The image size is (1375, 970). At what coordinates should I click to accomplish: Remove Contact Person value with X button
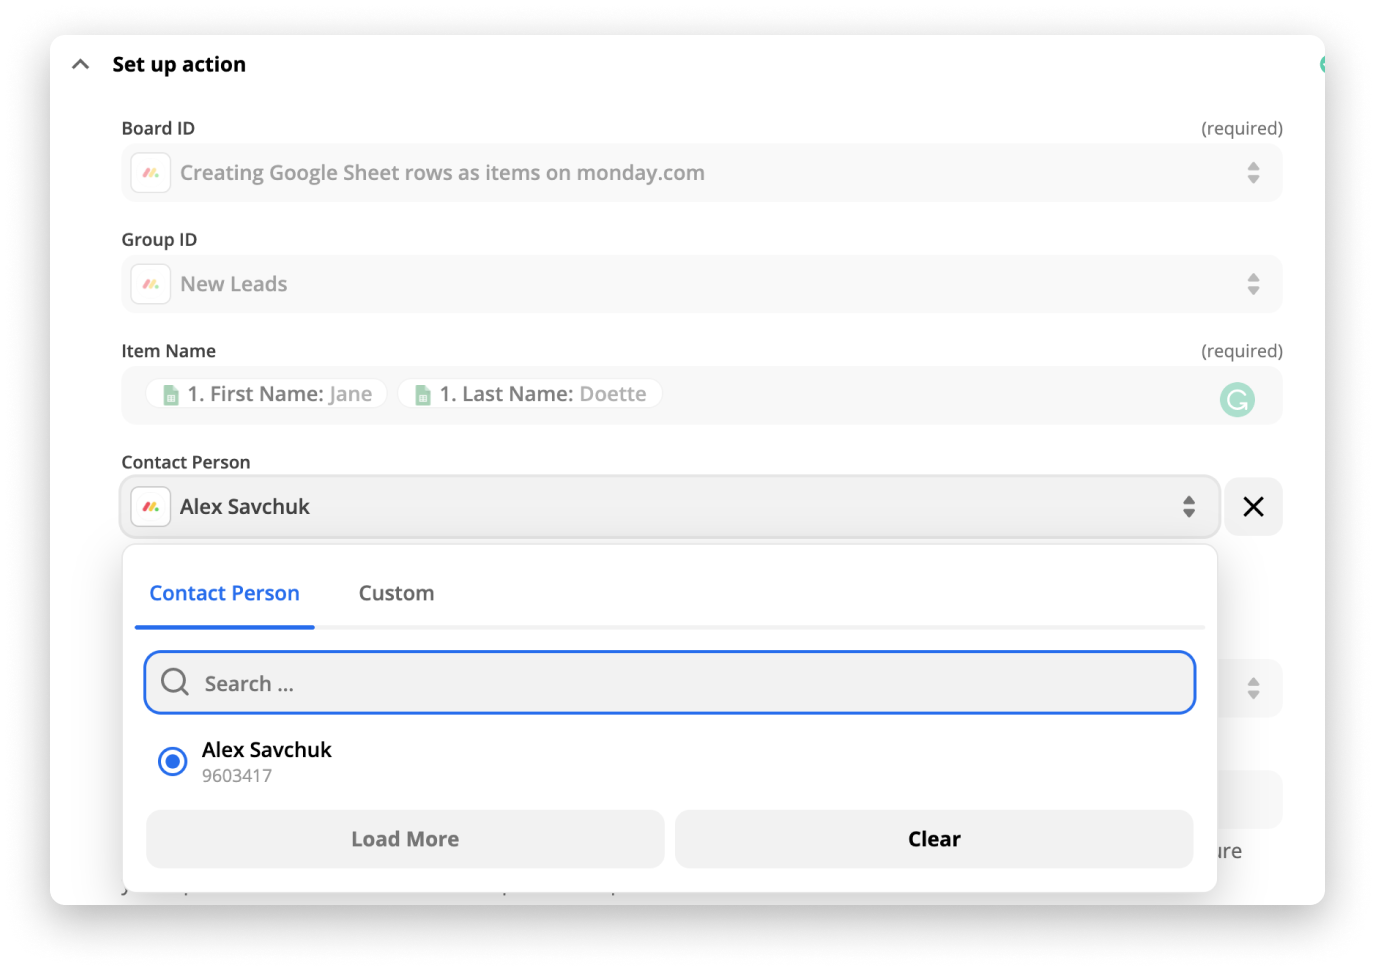pos(1253,507)
